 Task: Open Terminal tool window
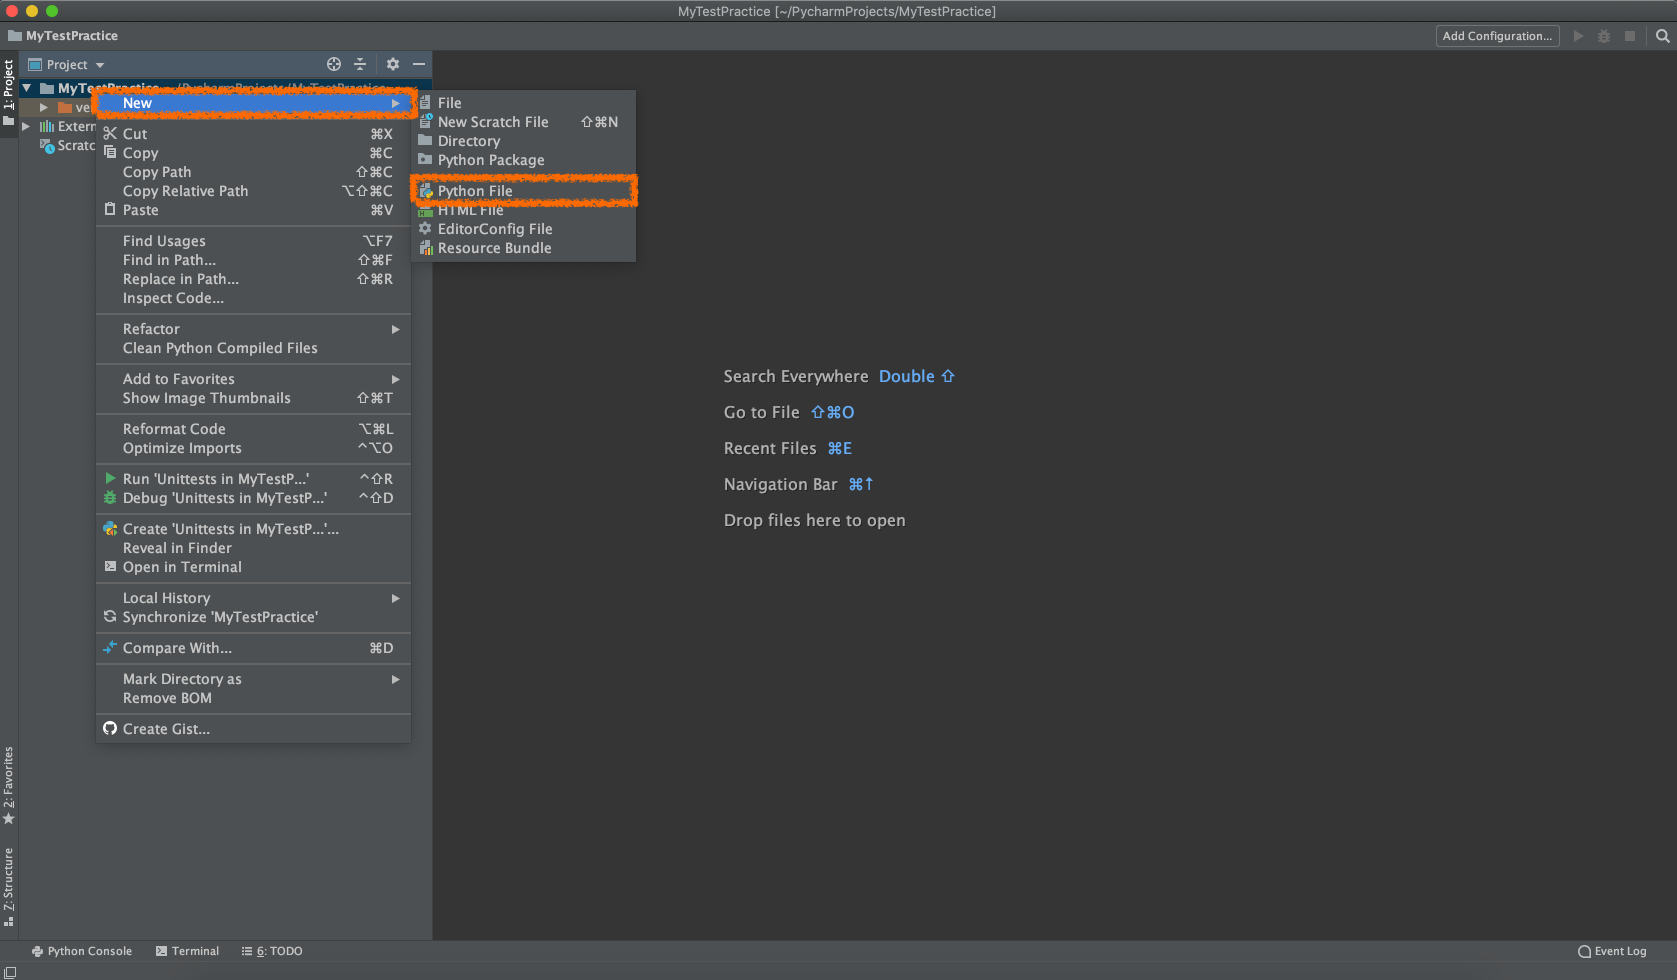(187, 951)
